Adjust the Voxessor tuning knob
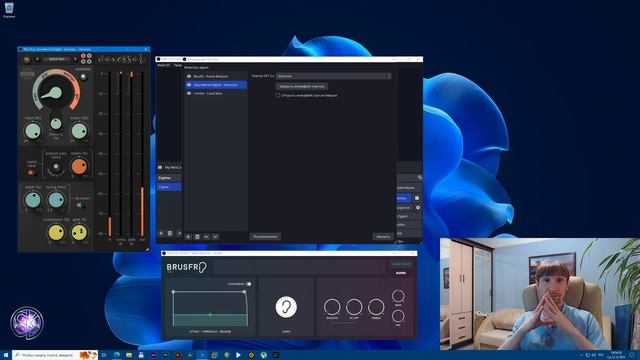Screen dimensions: 640x360 56,200
